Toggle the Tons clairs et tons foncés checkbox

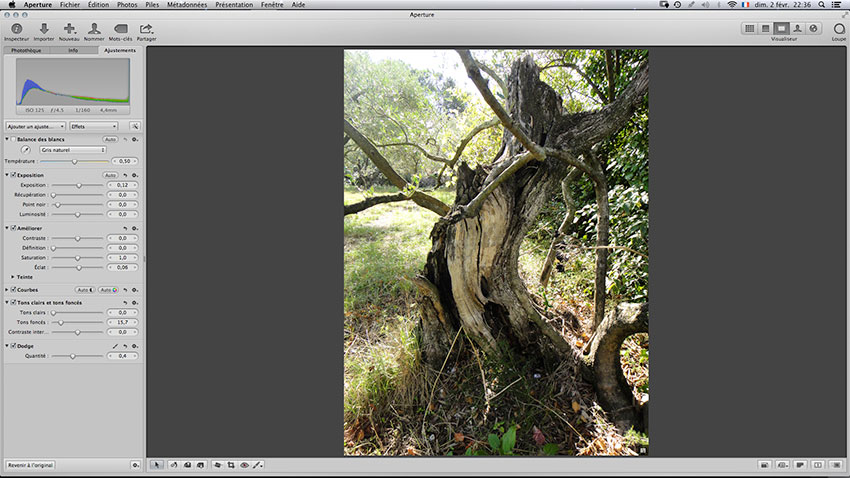(x=14, y=302)
